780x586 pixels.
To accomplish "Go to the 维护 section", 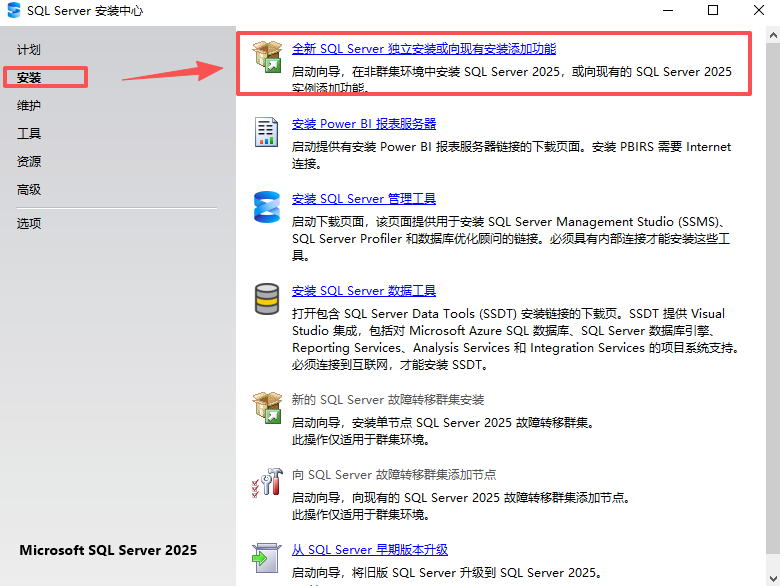I will [29, 105].
